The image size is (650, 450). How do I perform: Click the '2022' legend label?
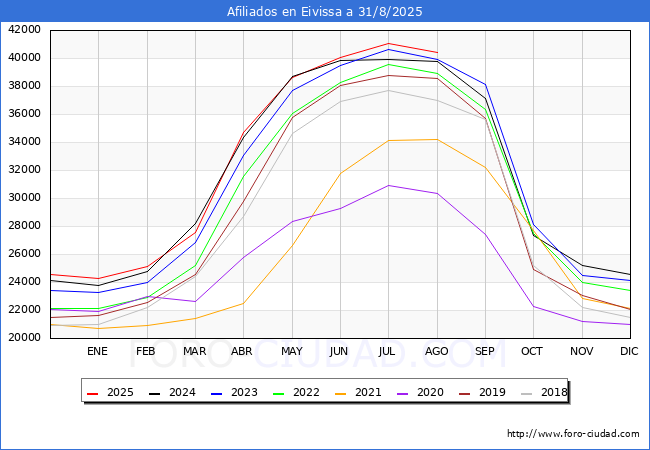tap(306, 392)
